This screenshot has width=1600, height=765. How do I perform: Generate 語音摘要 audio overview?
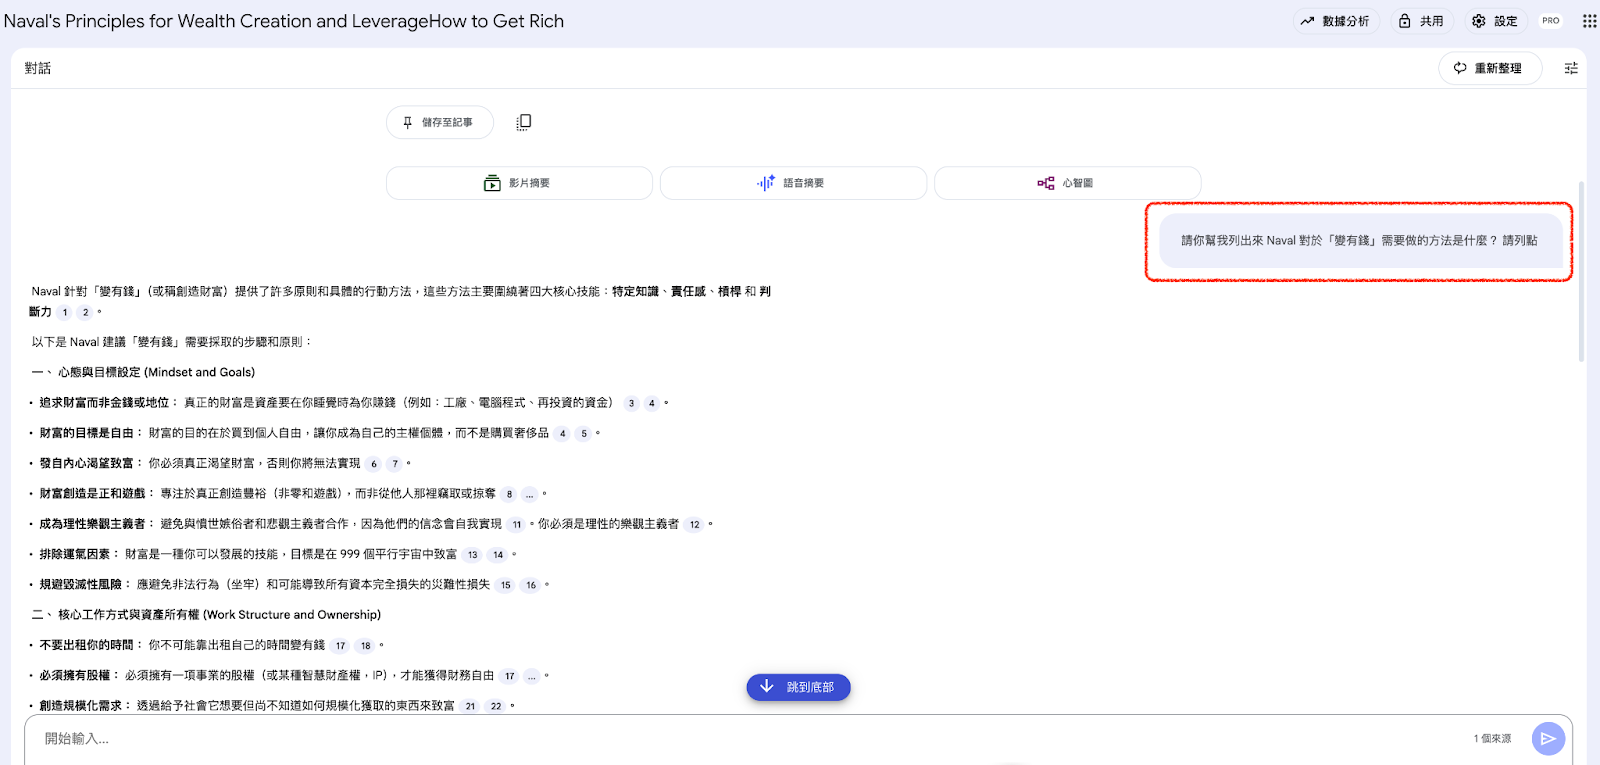tap(793, 183)
